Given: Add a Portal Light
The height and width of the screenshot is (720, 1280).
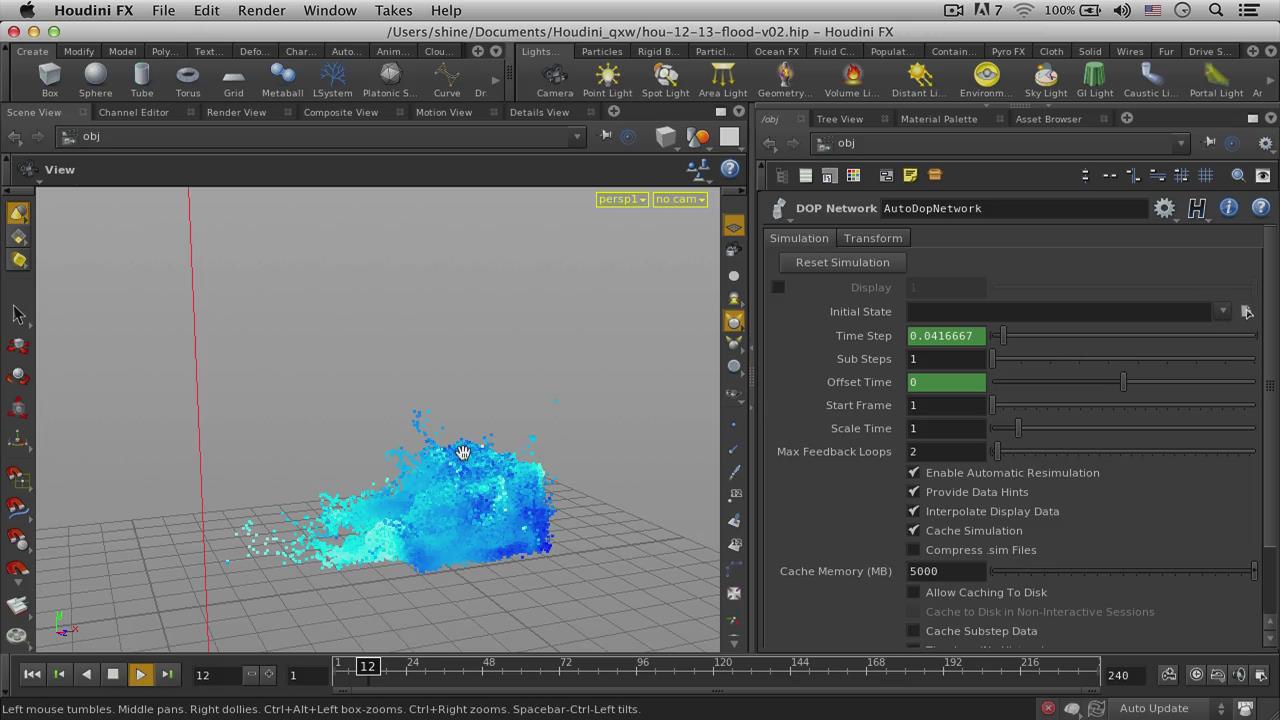Looking at the screenshot, I should 1216,79.
